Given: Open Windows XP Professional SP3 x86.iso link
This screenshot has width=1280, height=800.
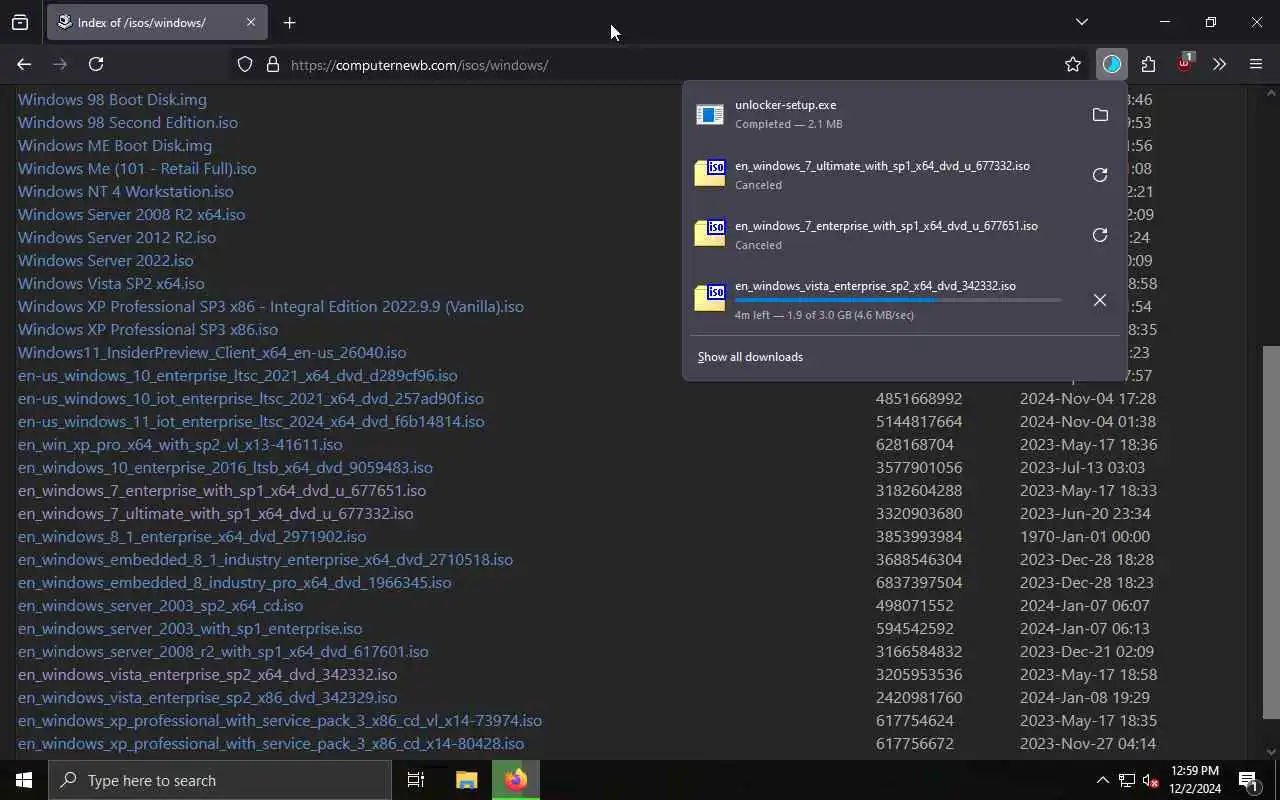Looking at the screenshot, I should tap(148, 330).
